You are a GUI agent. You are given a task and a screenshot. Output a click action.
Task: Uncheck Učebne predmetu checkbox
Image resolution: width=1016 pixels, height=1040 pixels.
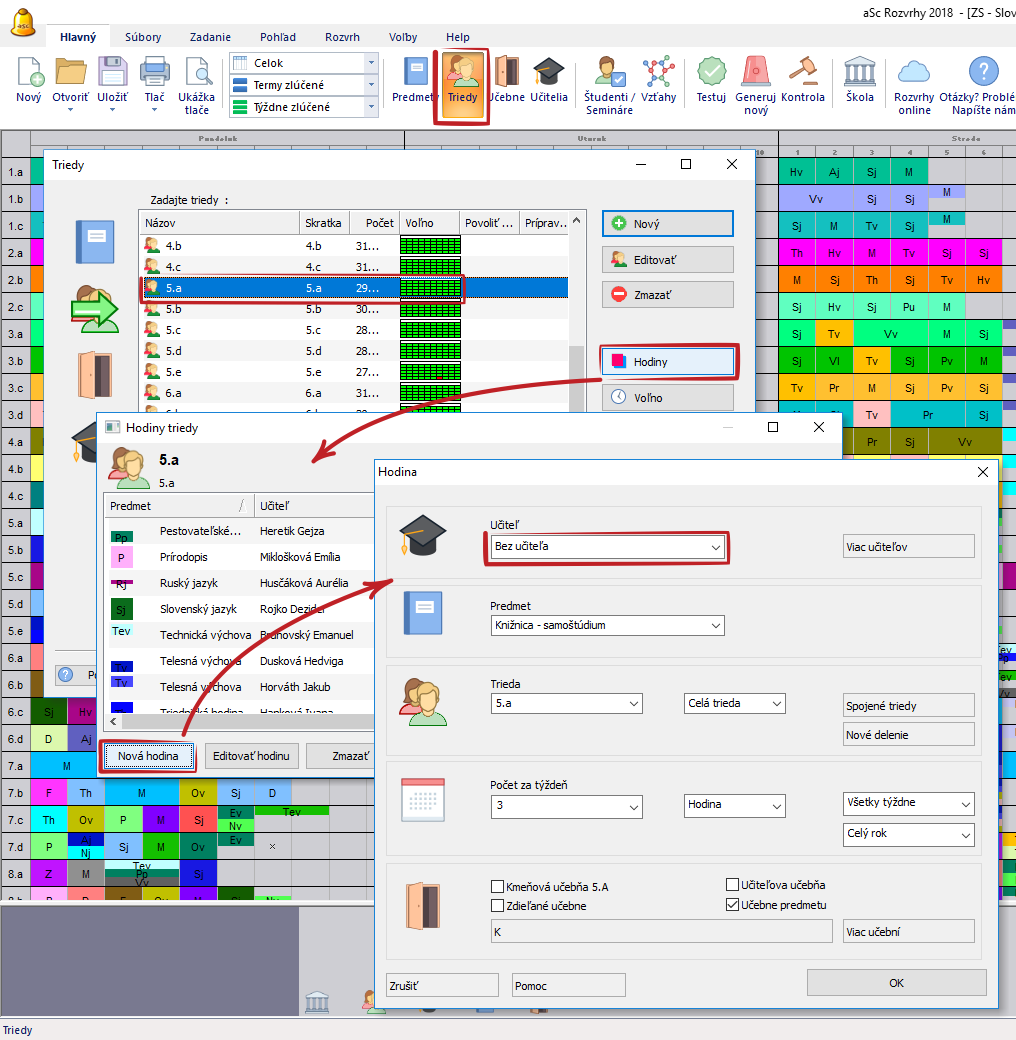click(x=732, y=906)
